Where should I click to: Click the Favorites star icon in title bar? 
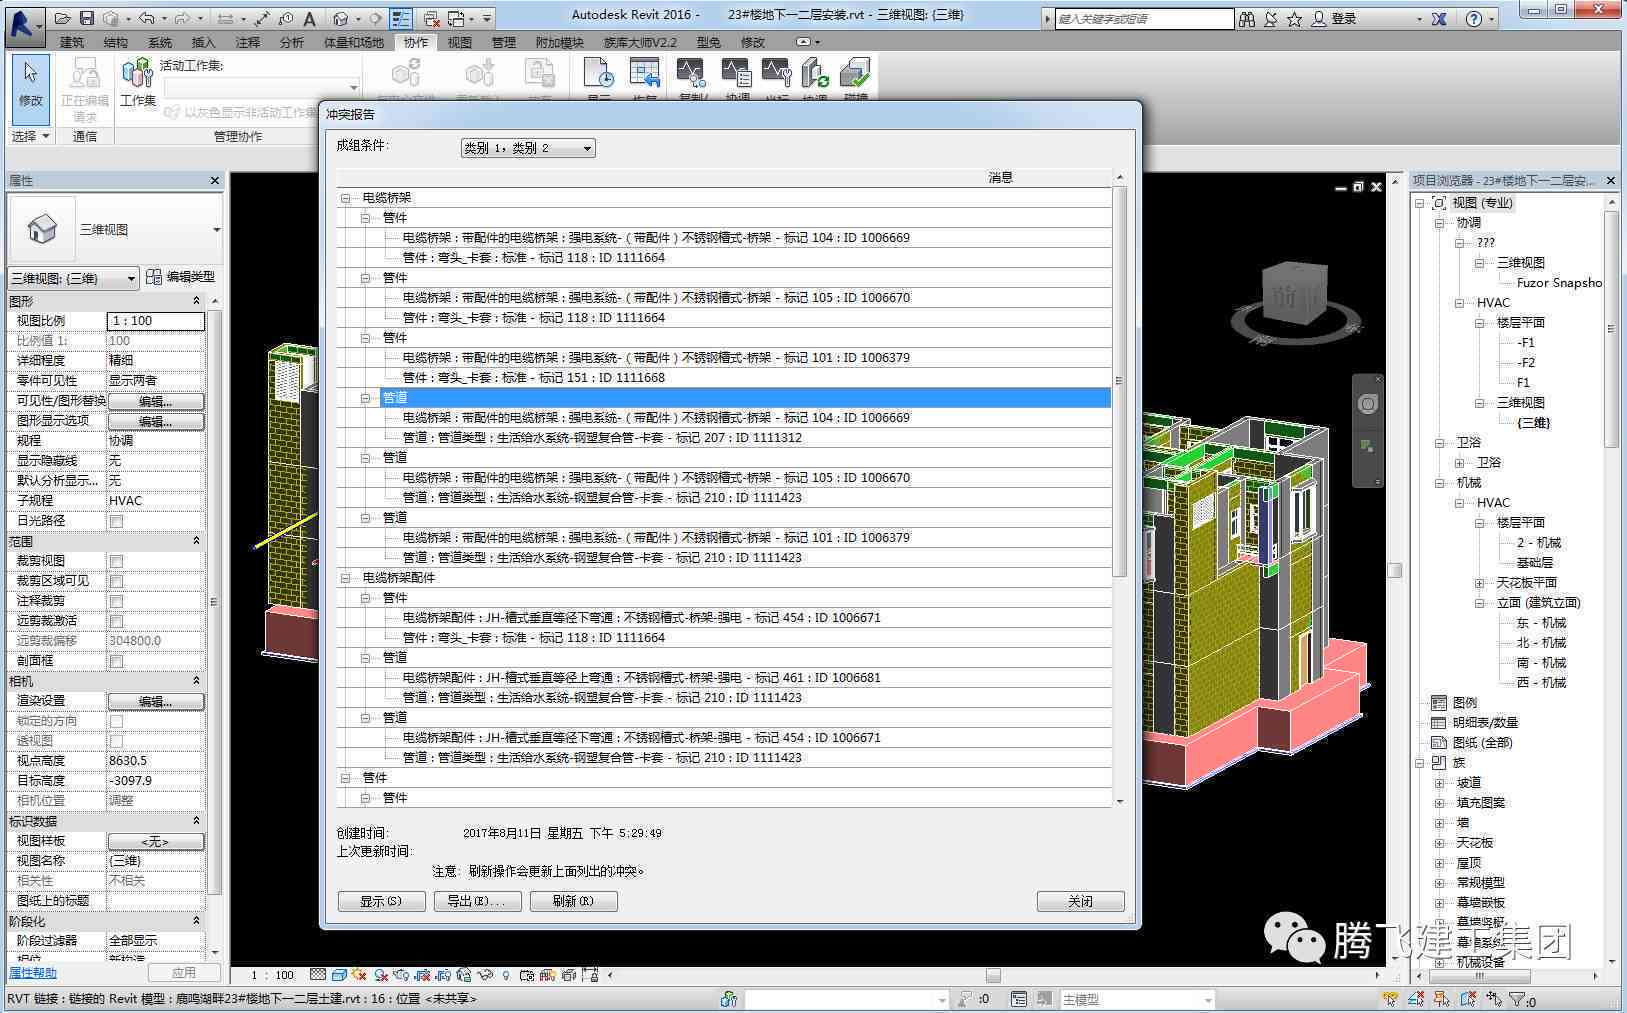[1295, 19]
